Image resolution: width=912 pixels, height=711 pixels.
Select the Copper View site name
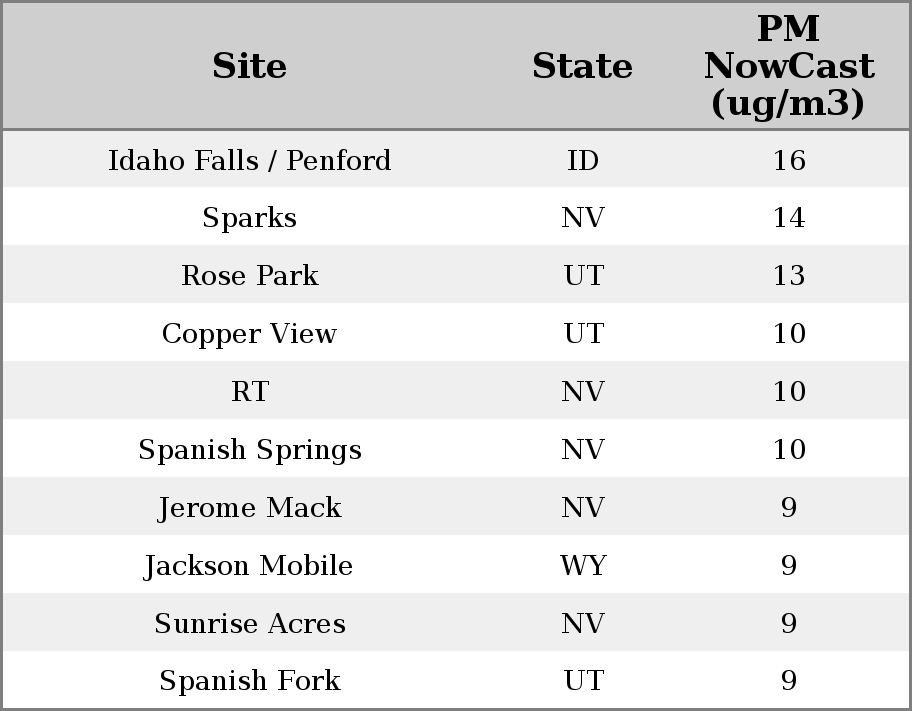[249, 334]
